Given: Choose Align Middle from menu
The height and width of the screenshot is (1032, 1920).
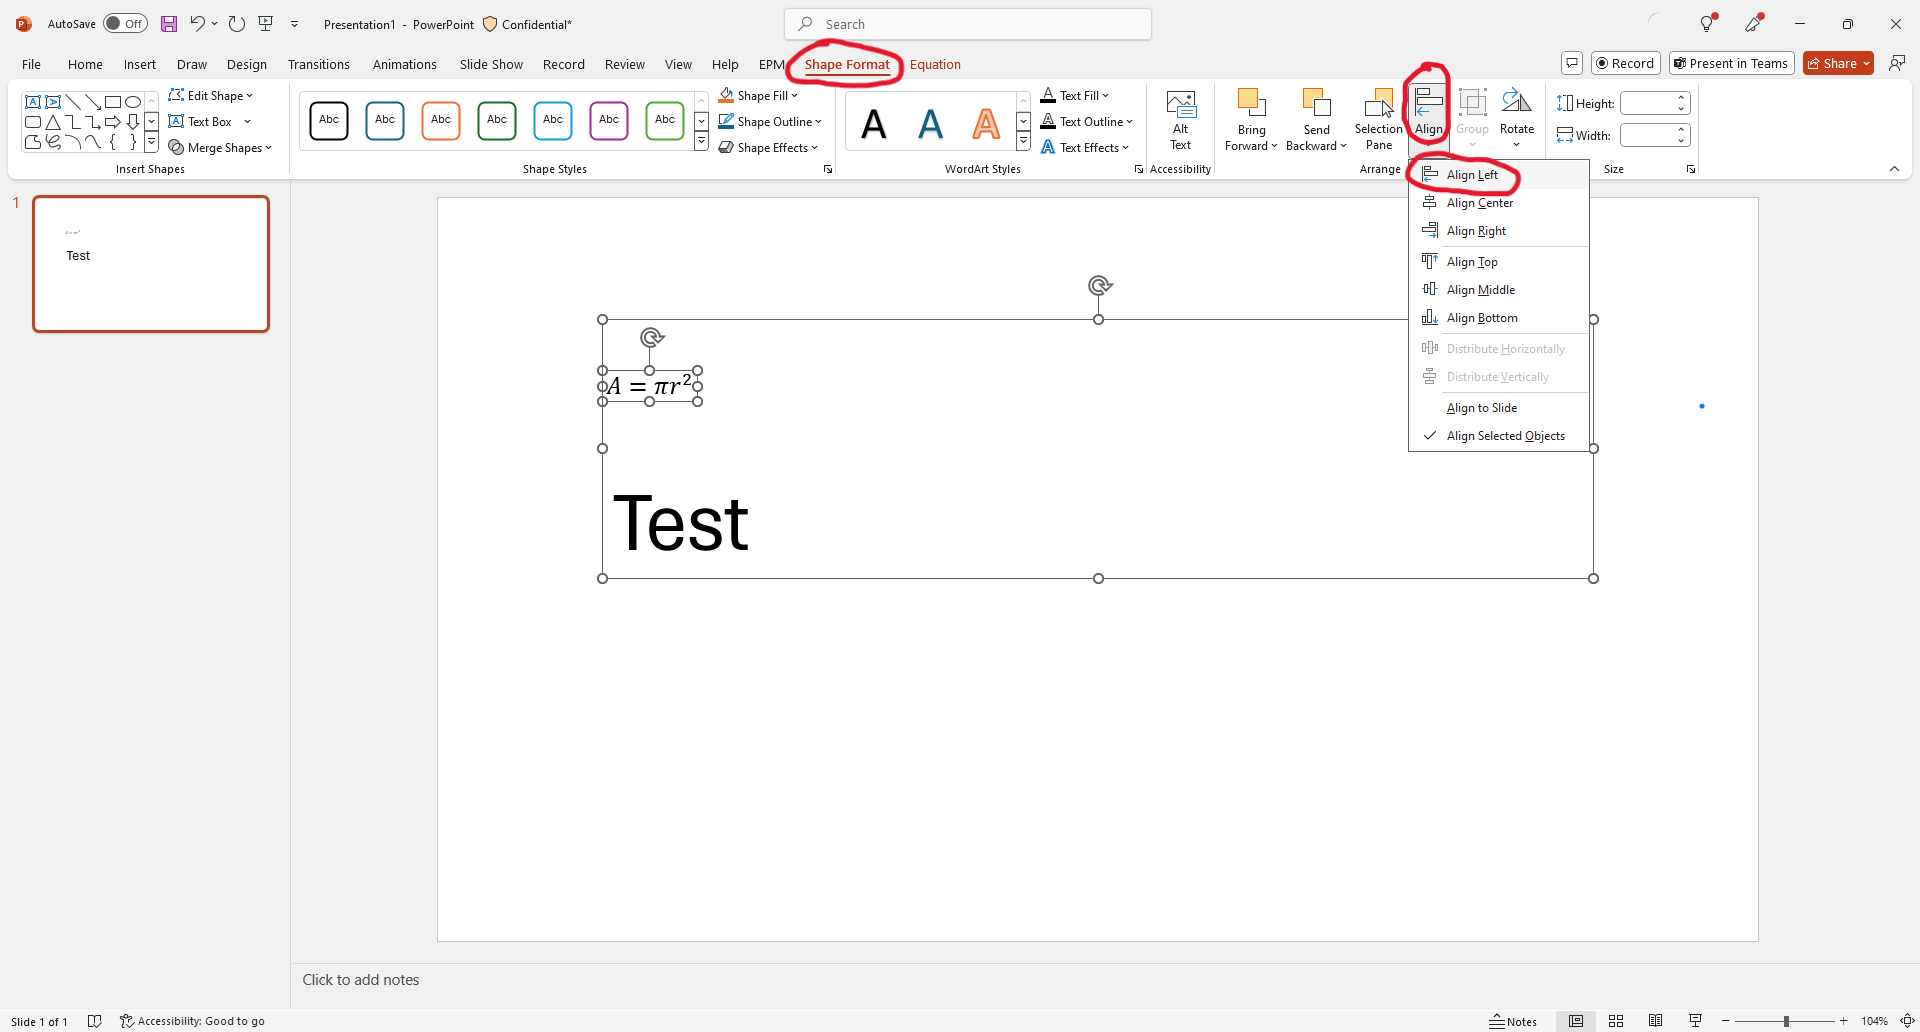Looking at the screenshot, I should click(1498, 290).
